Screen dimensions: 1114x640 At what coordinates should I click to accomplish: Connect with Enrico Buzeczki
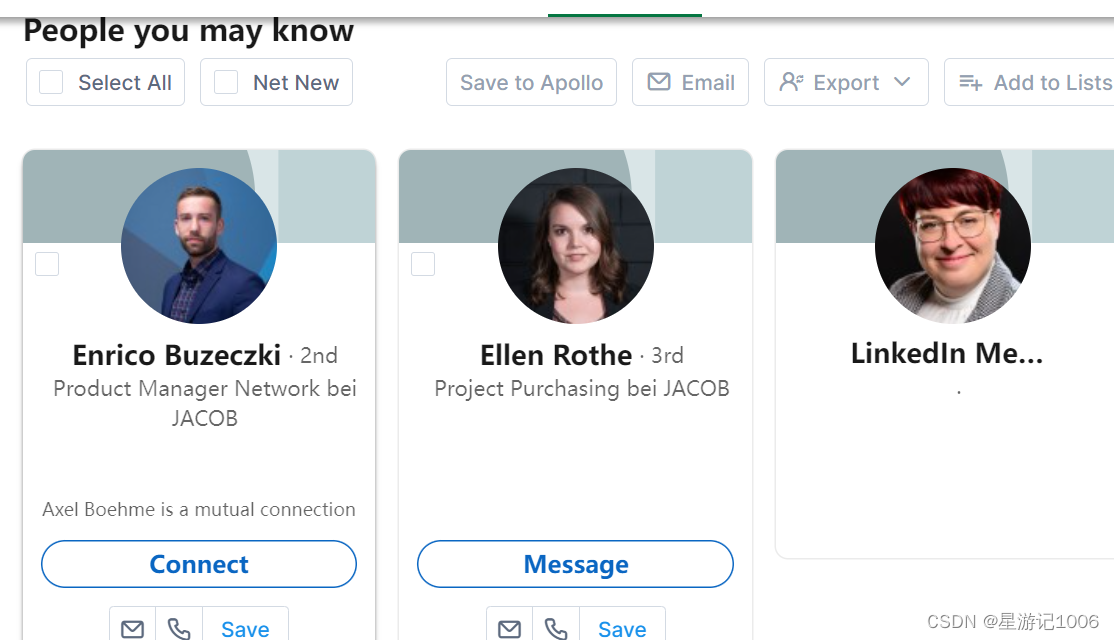(199, 564)
